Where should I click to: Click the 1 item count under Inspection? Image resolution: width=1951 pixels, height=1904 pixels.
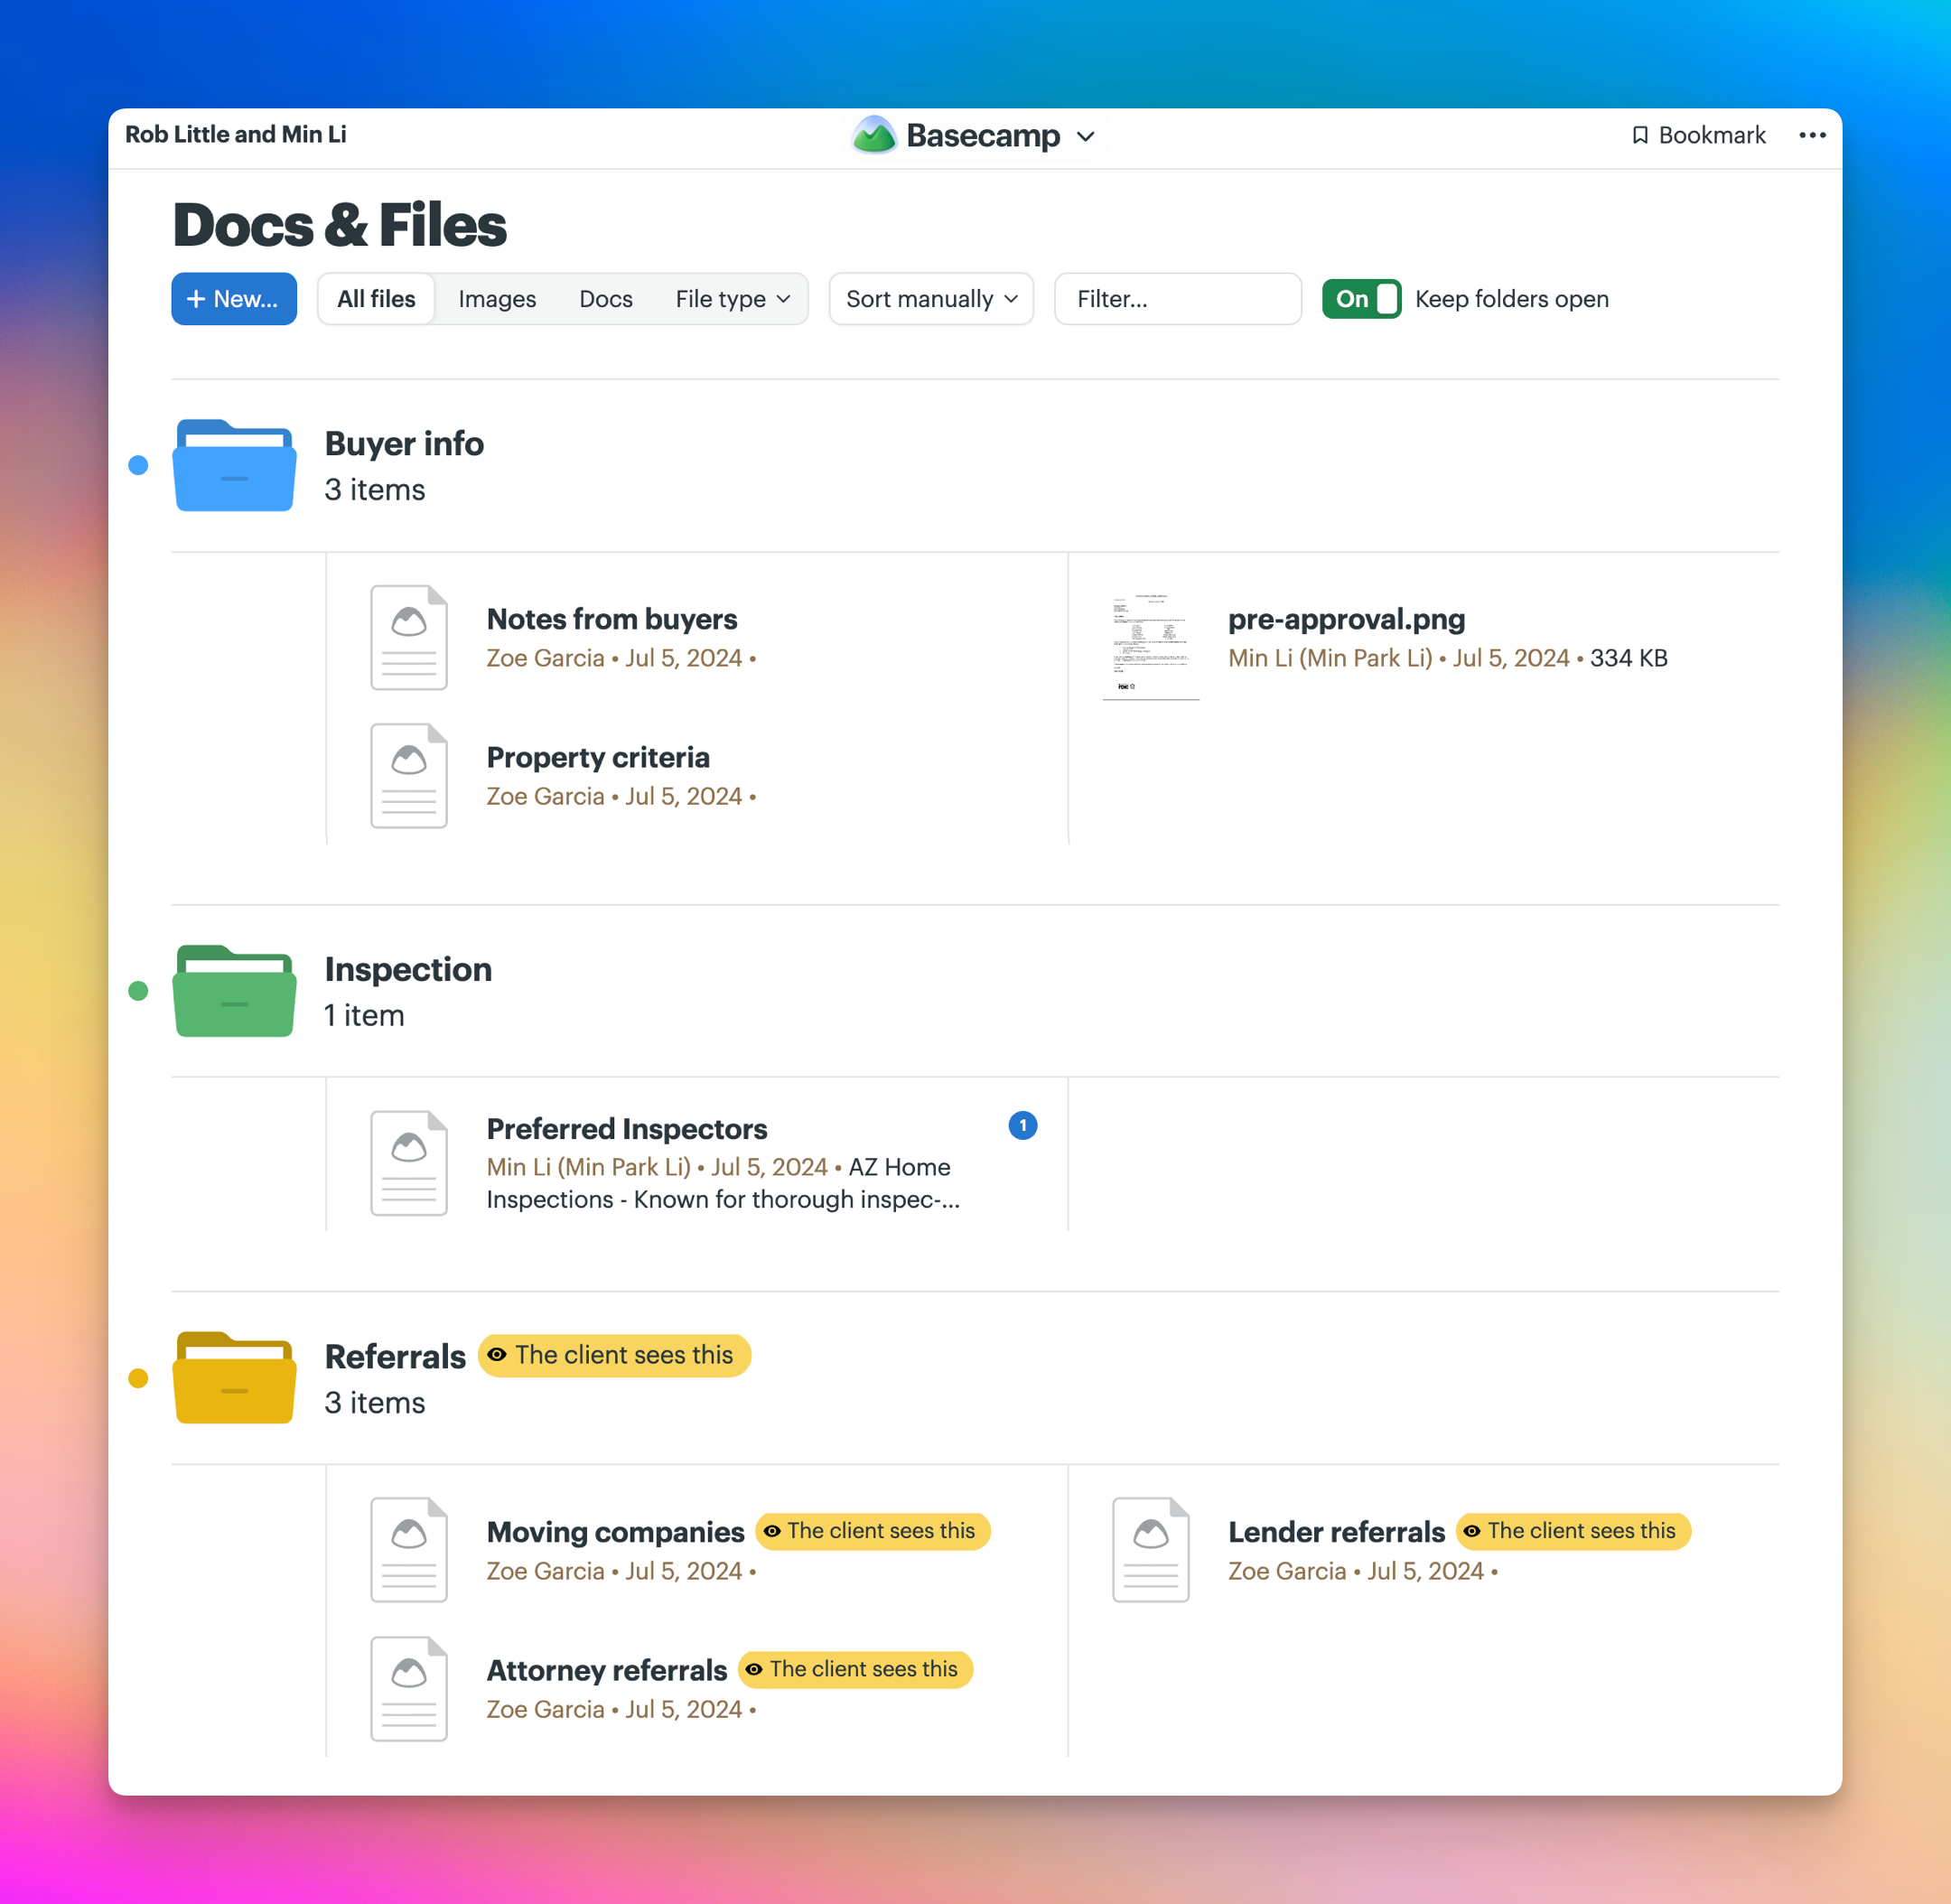[x=364, y=1015]
